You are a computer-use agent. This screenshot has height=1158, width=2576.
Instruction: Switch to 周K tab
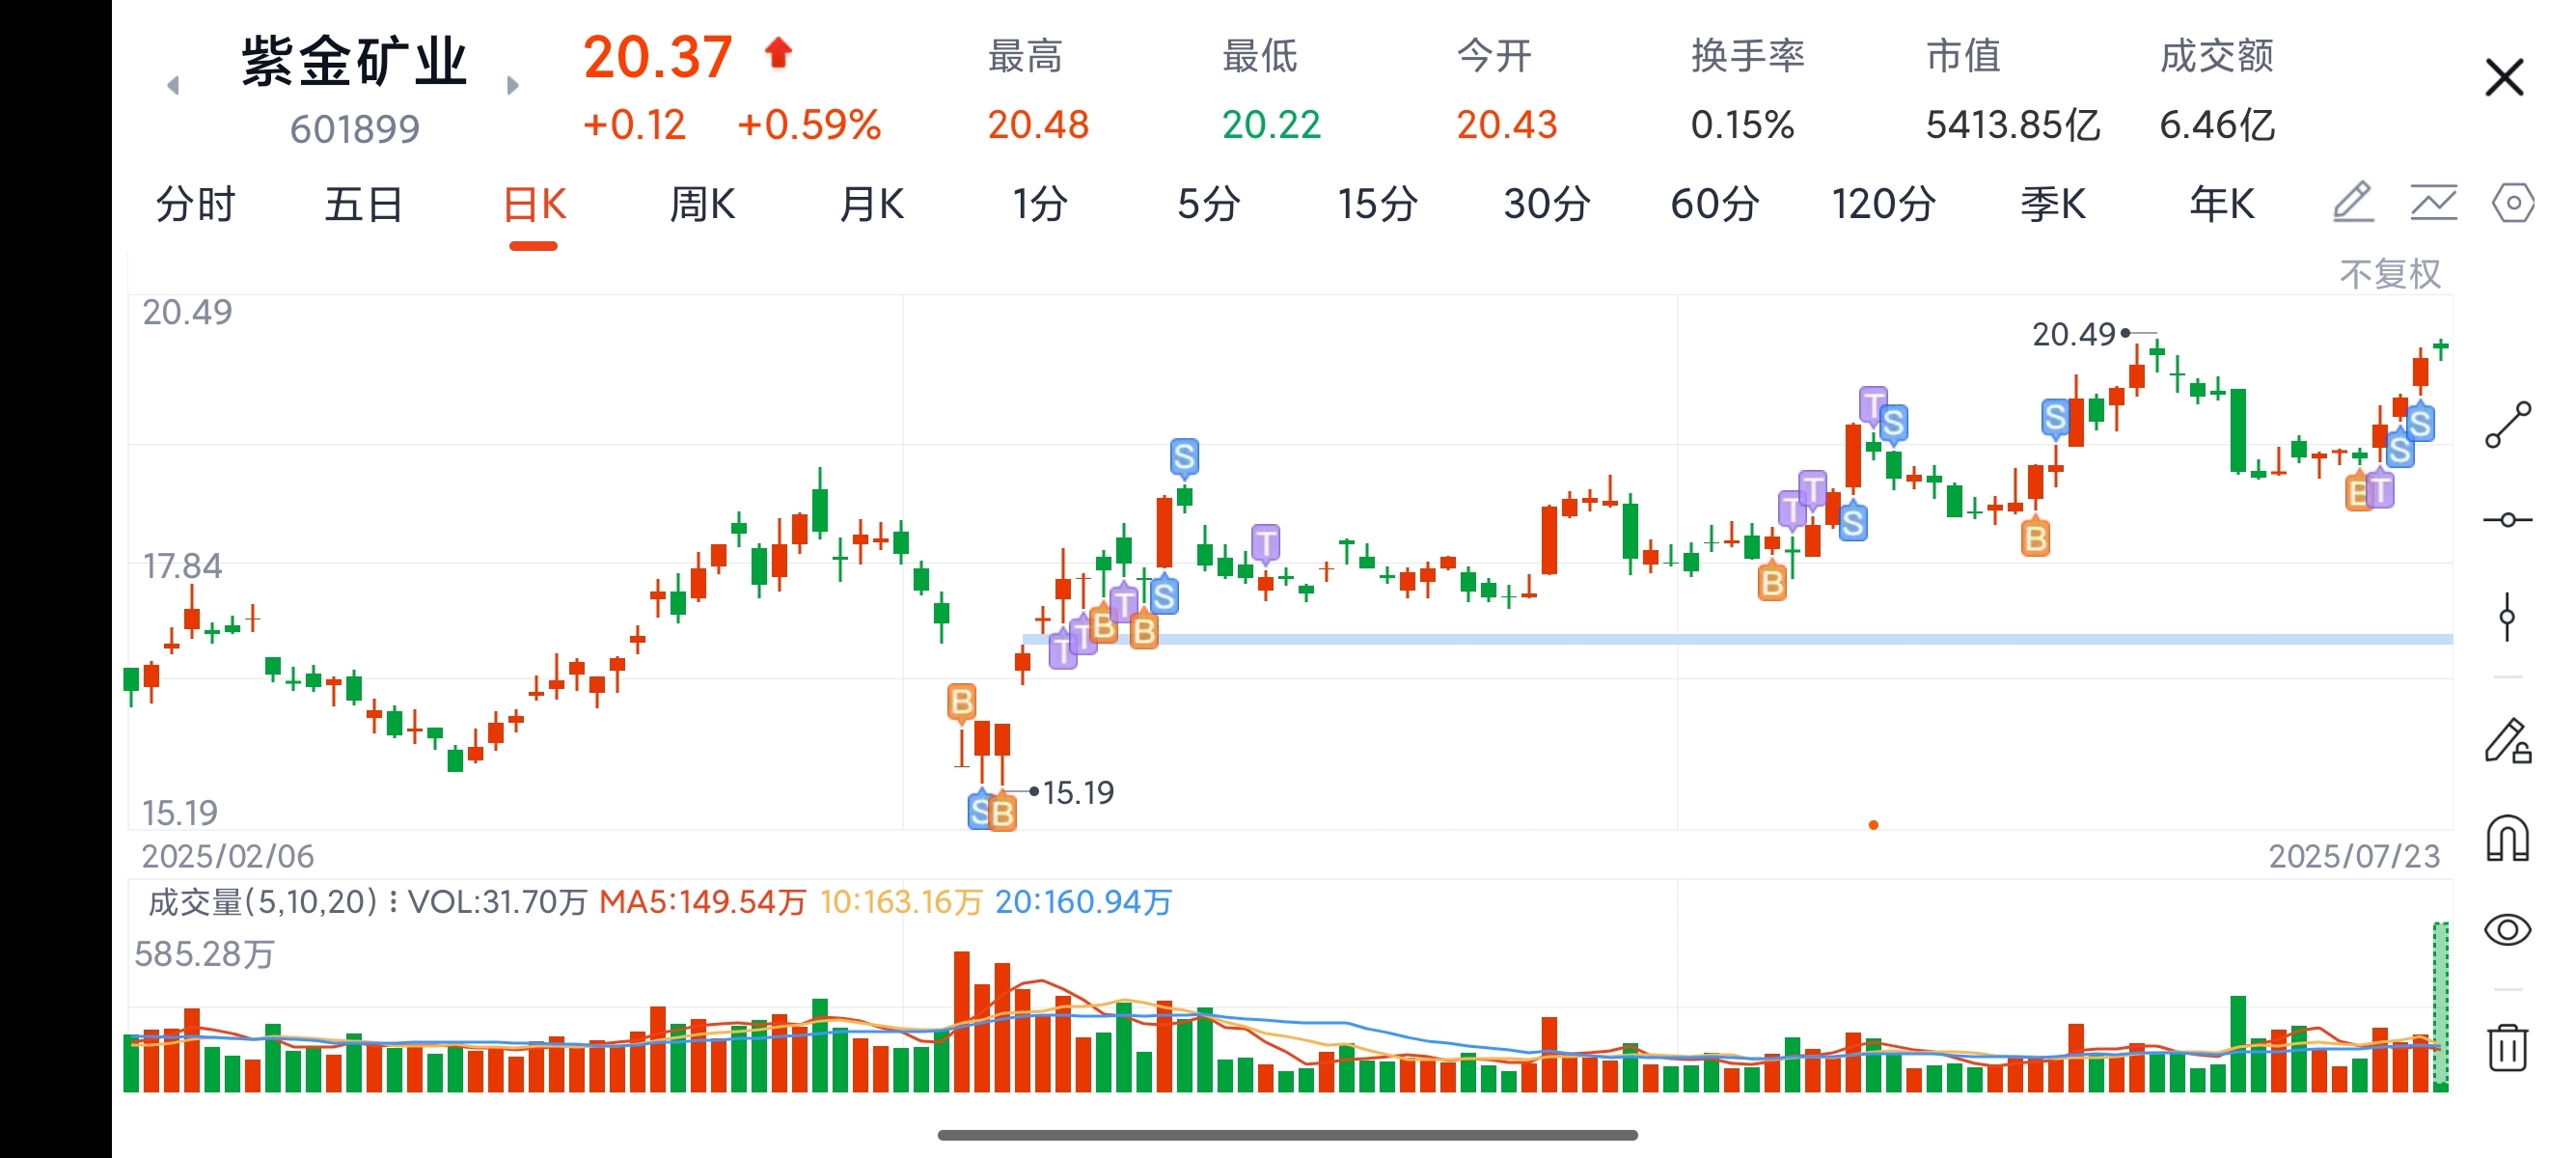coord(702,204)
